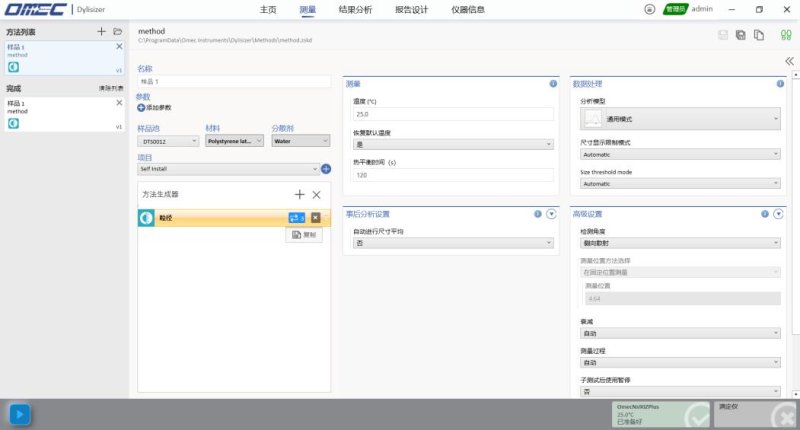Click the blue start measurement play button

pyautogui.click(x=18, y=413)
